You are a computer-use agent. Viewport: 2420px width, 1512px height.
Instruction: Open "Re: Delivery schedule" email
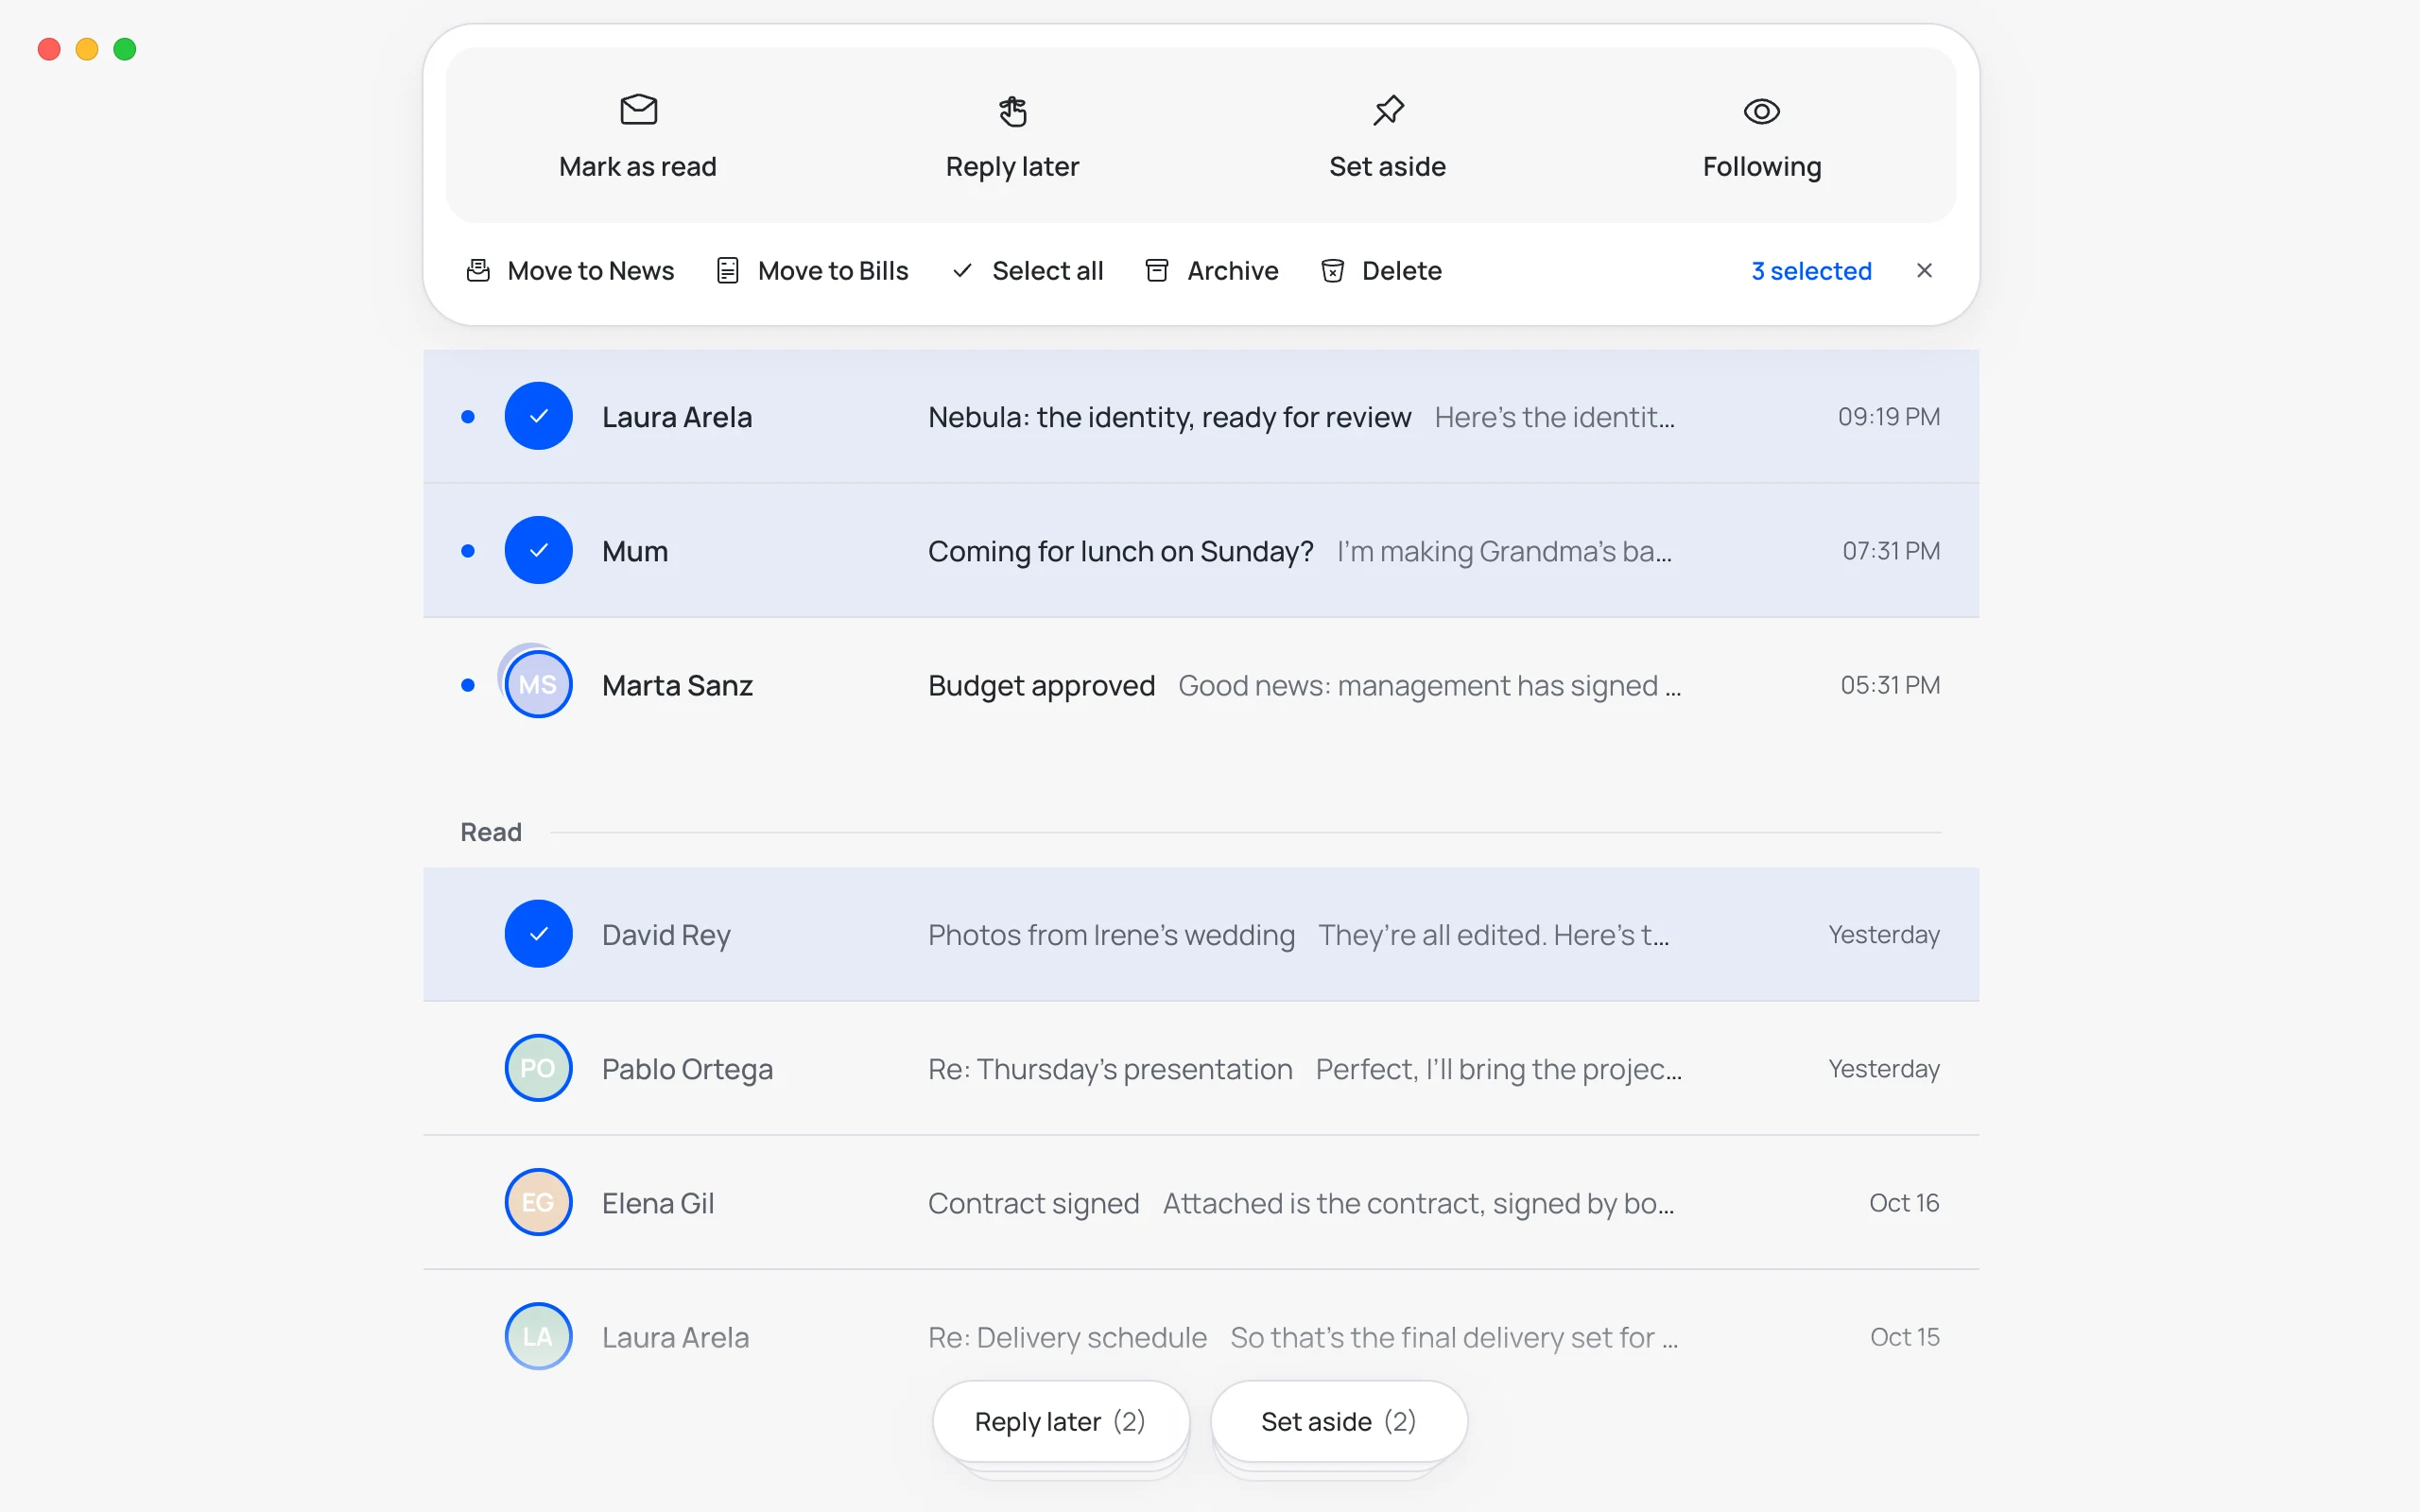pos(1067,1337)
